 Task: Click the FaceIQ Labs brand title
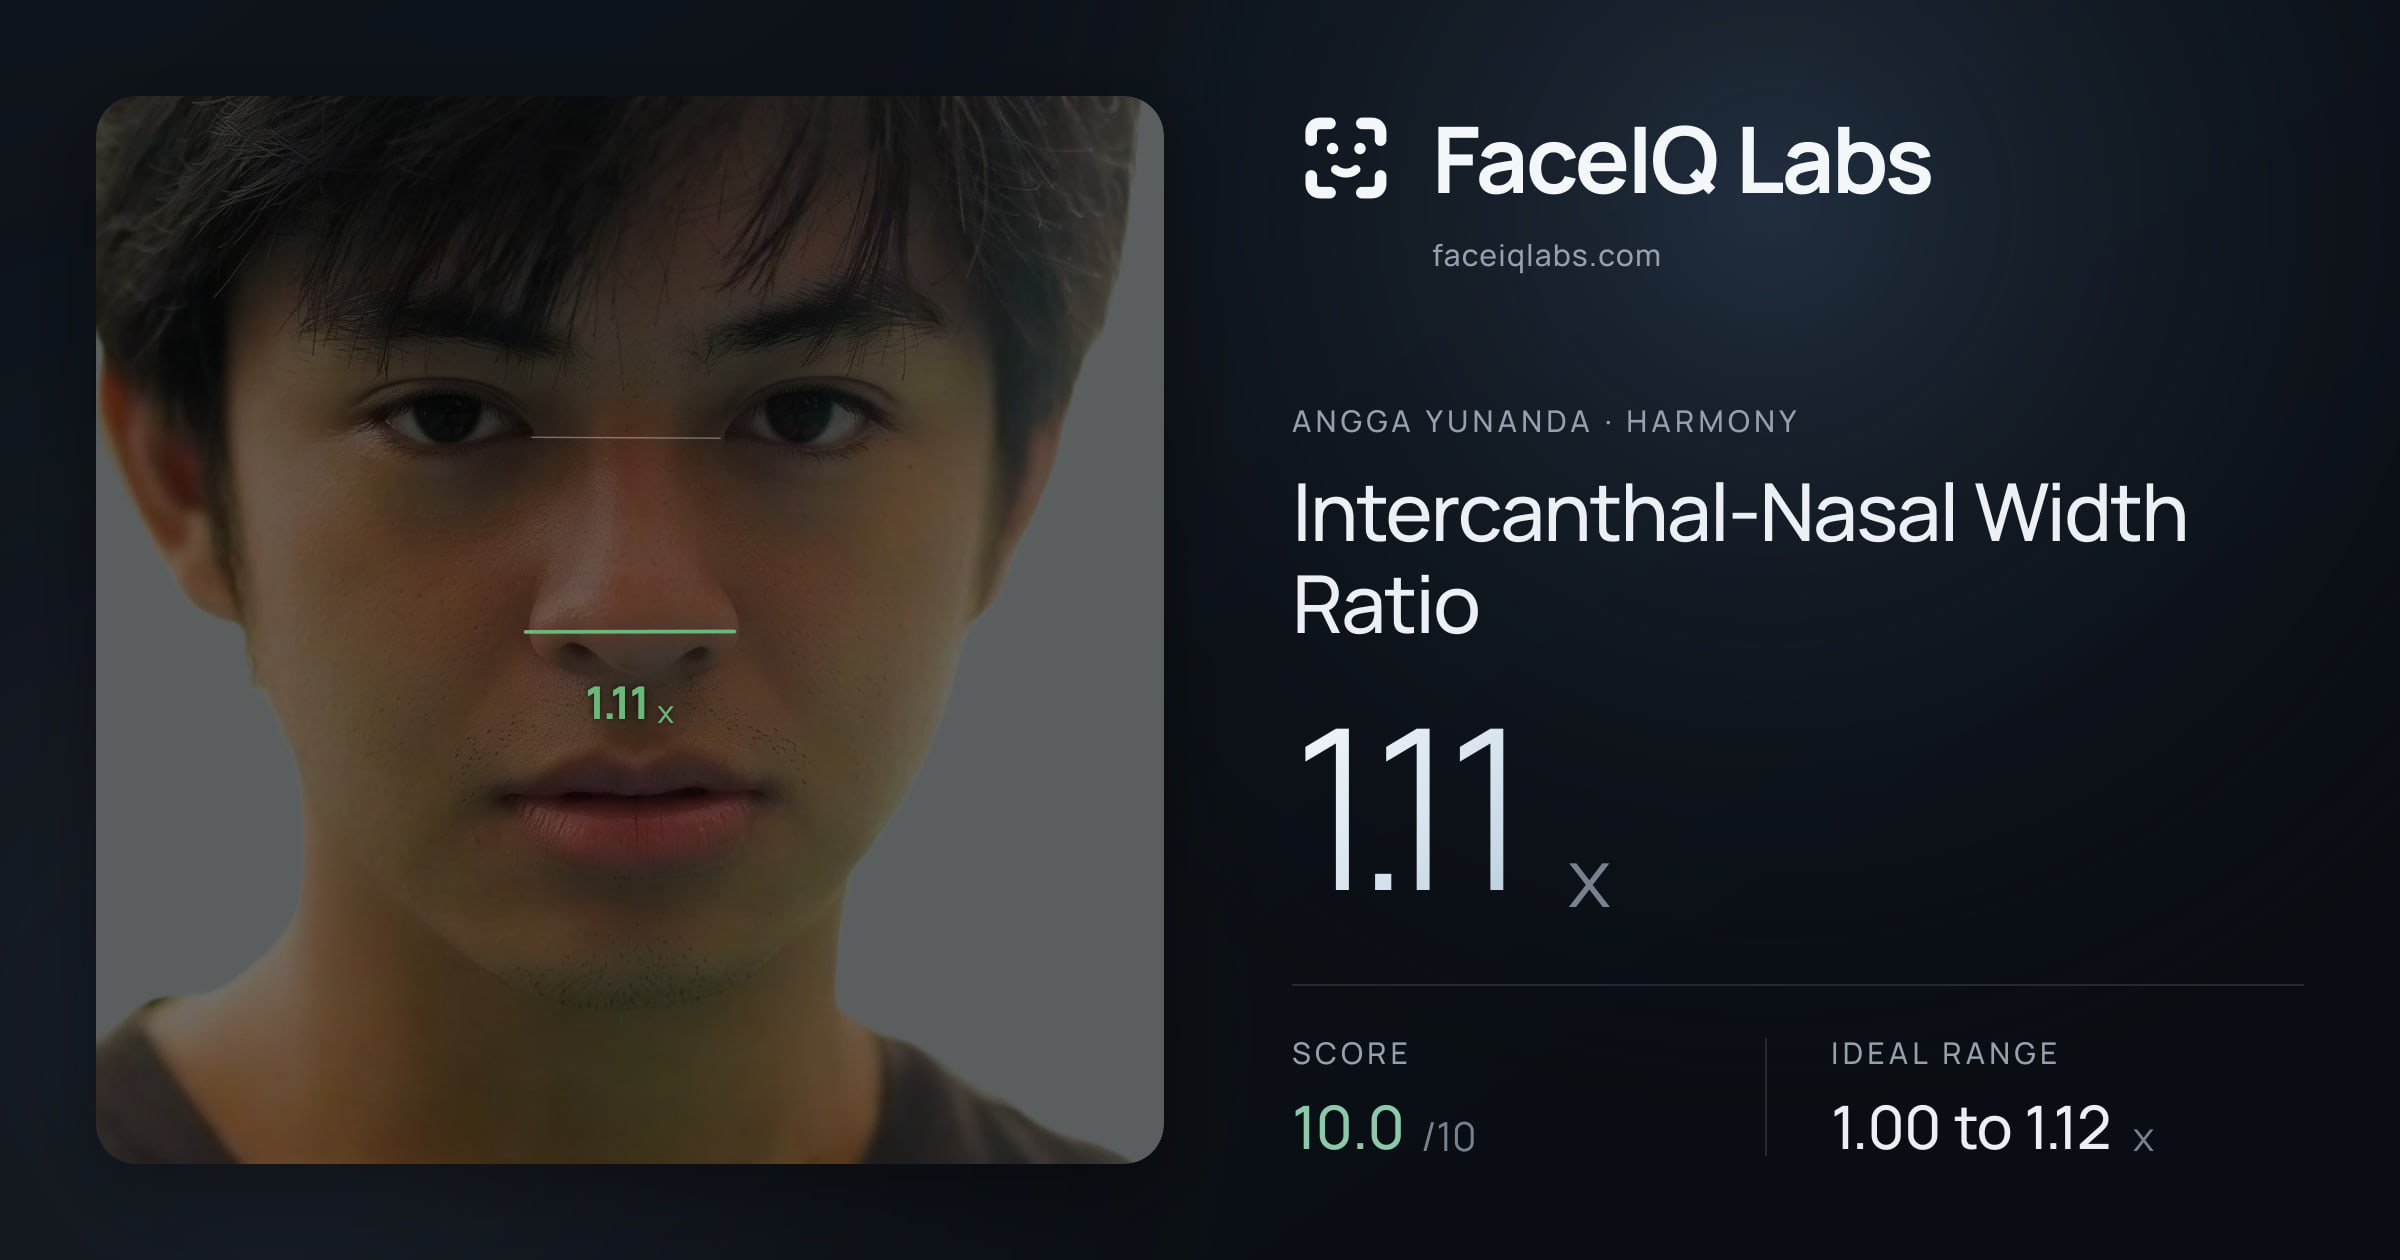1682,161
